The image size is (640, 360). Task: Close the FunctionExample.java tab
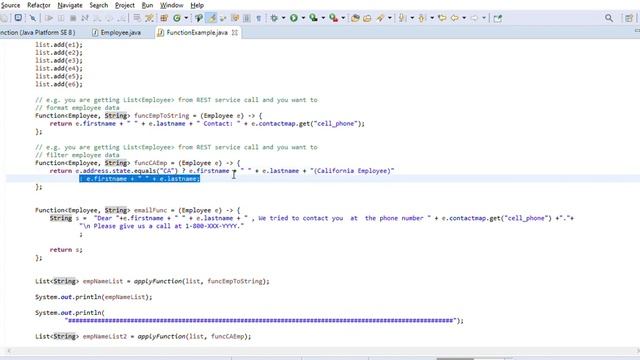[x=235, y=32]
